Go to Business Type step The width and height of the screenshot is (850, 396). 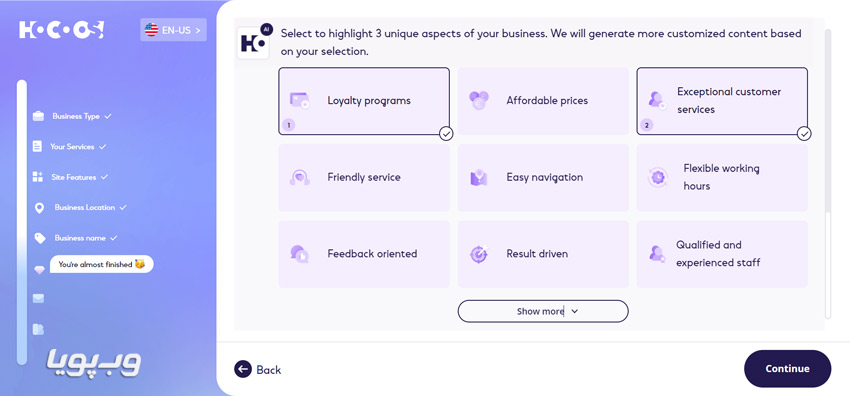pyautogui.click(x=76, y=116)
